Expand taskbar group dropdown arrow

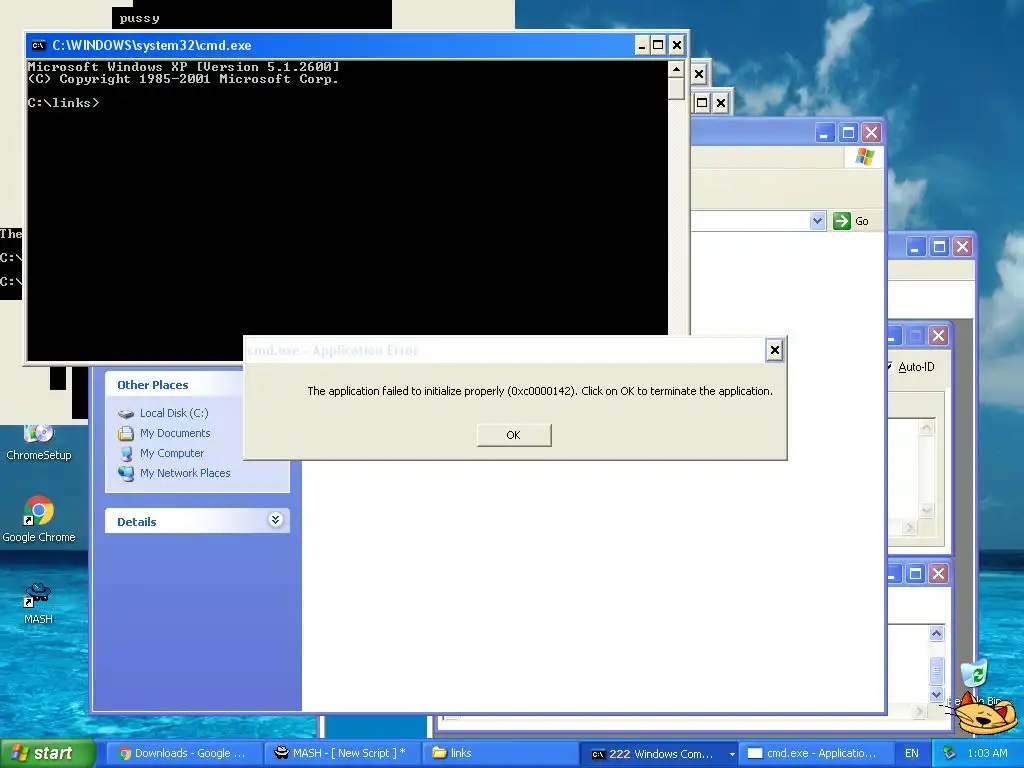[x=732, y=754]
